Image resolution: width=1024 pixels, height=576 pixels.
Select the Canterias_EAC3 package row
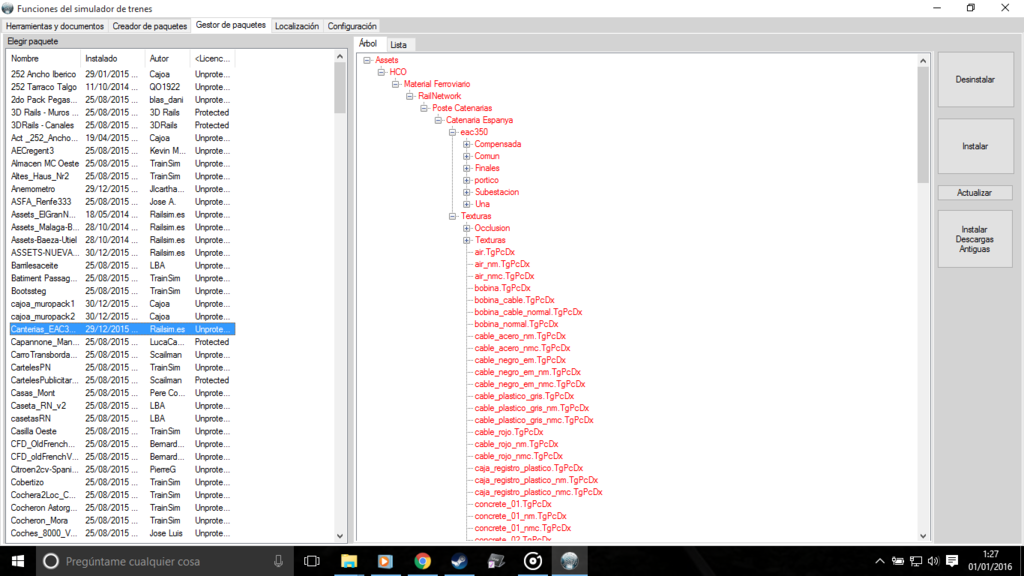(121, 329)
